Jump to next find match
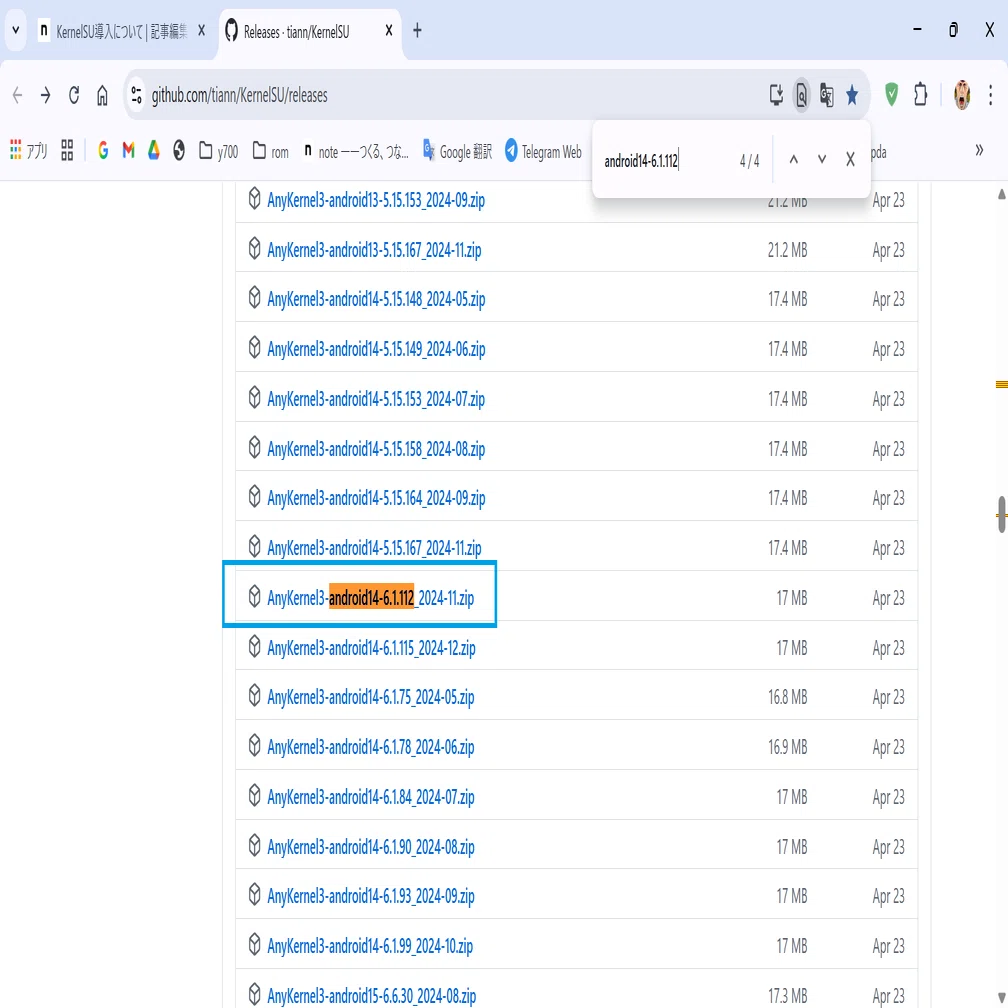The height and width of the screenshot is (1008, 1008). pos(822,159)
